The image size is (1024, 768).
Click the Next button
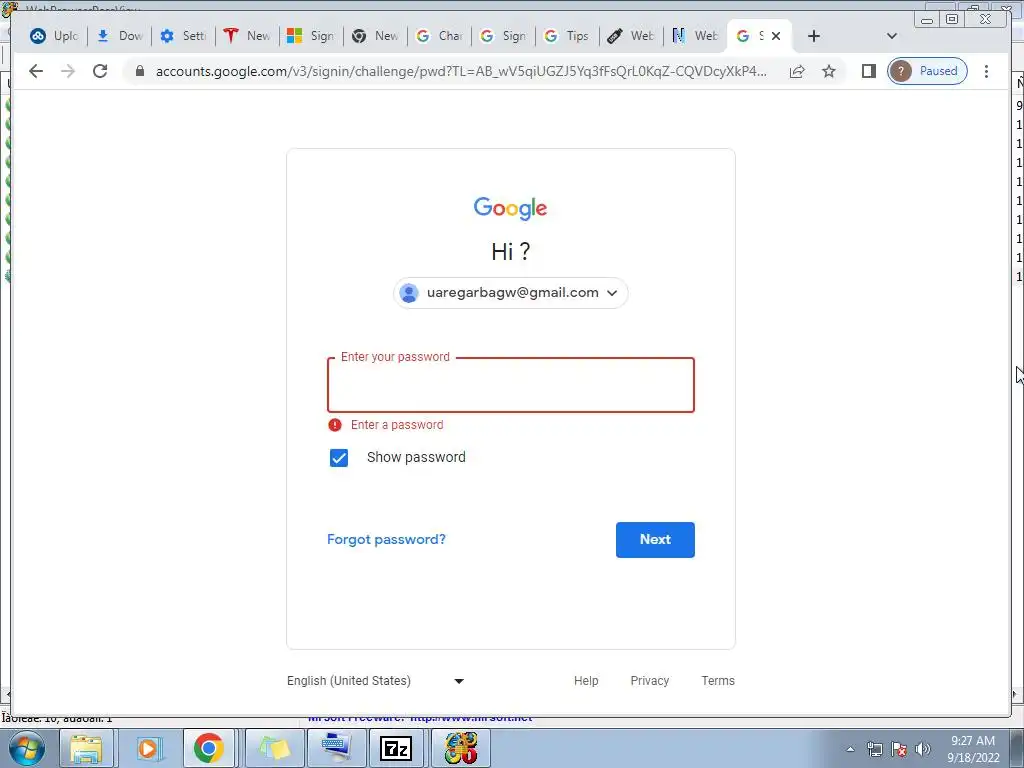655,540
